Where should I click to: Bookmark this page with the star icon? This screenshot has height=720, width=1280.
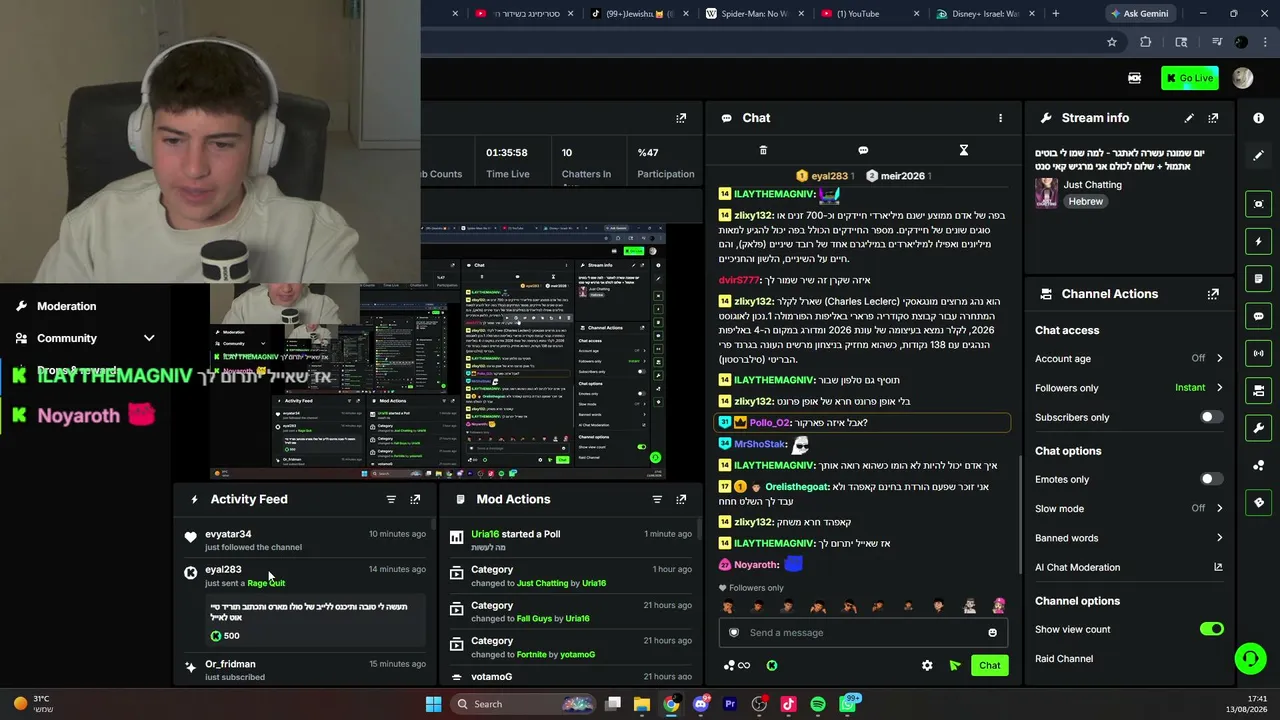click(x=1111, y=42)
